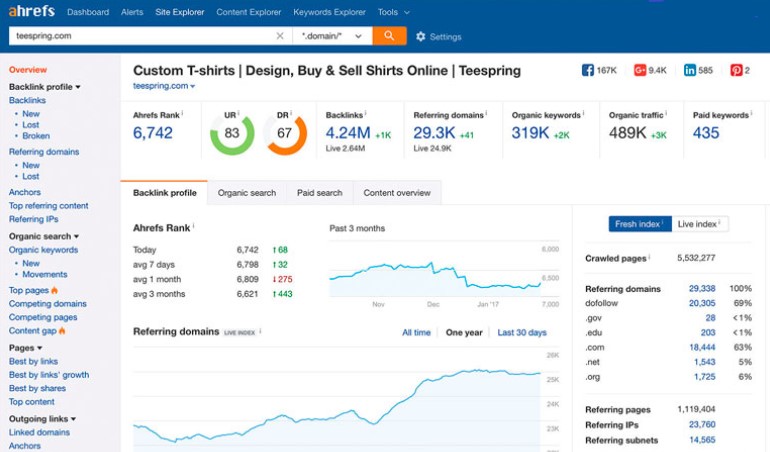Click the Google+ share count icon
The height and width of the screenshot is (452, 770).
point(639,70)
